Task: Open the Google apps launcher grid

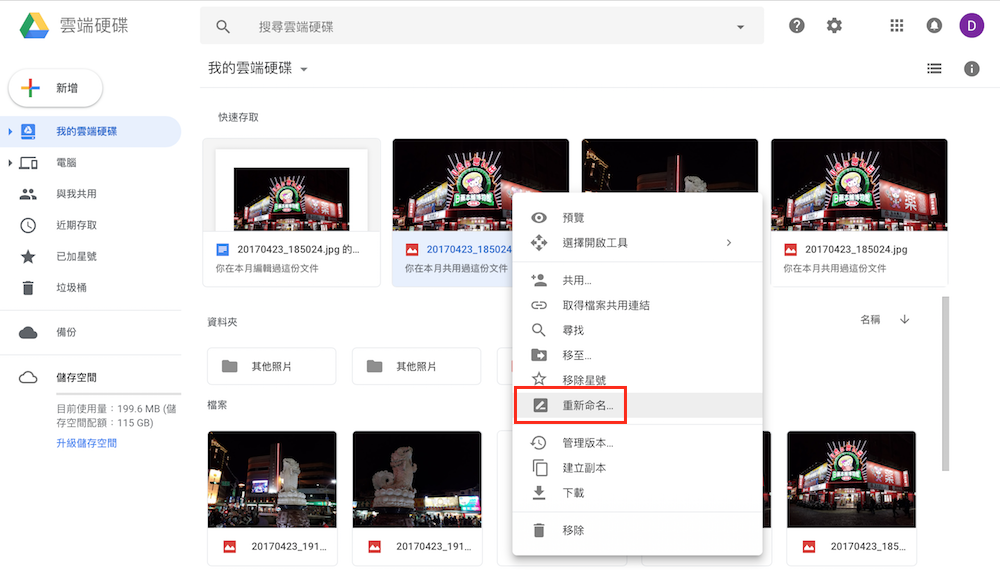Action: (x=897, y=25)
